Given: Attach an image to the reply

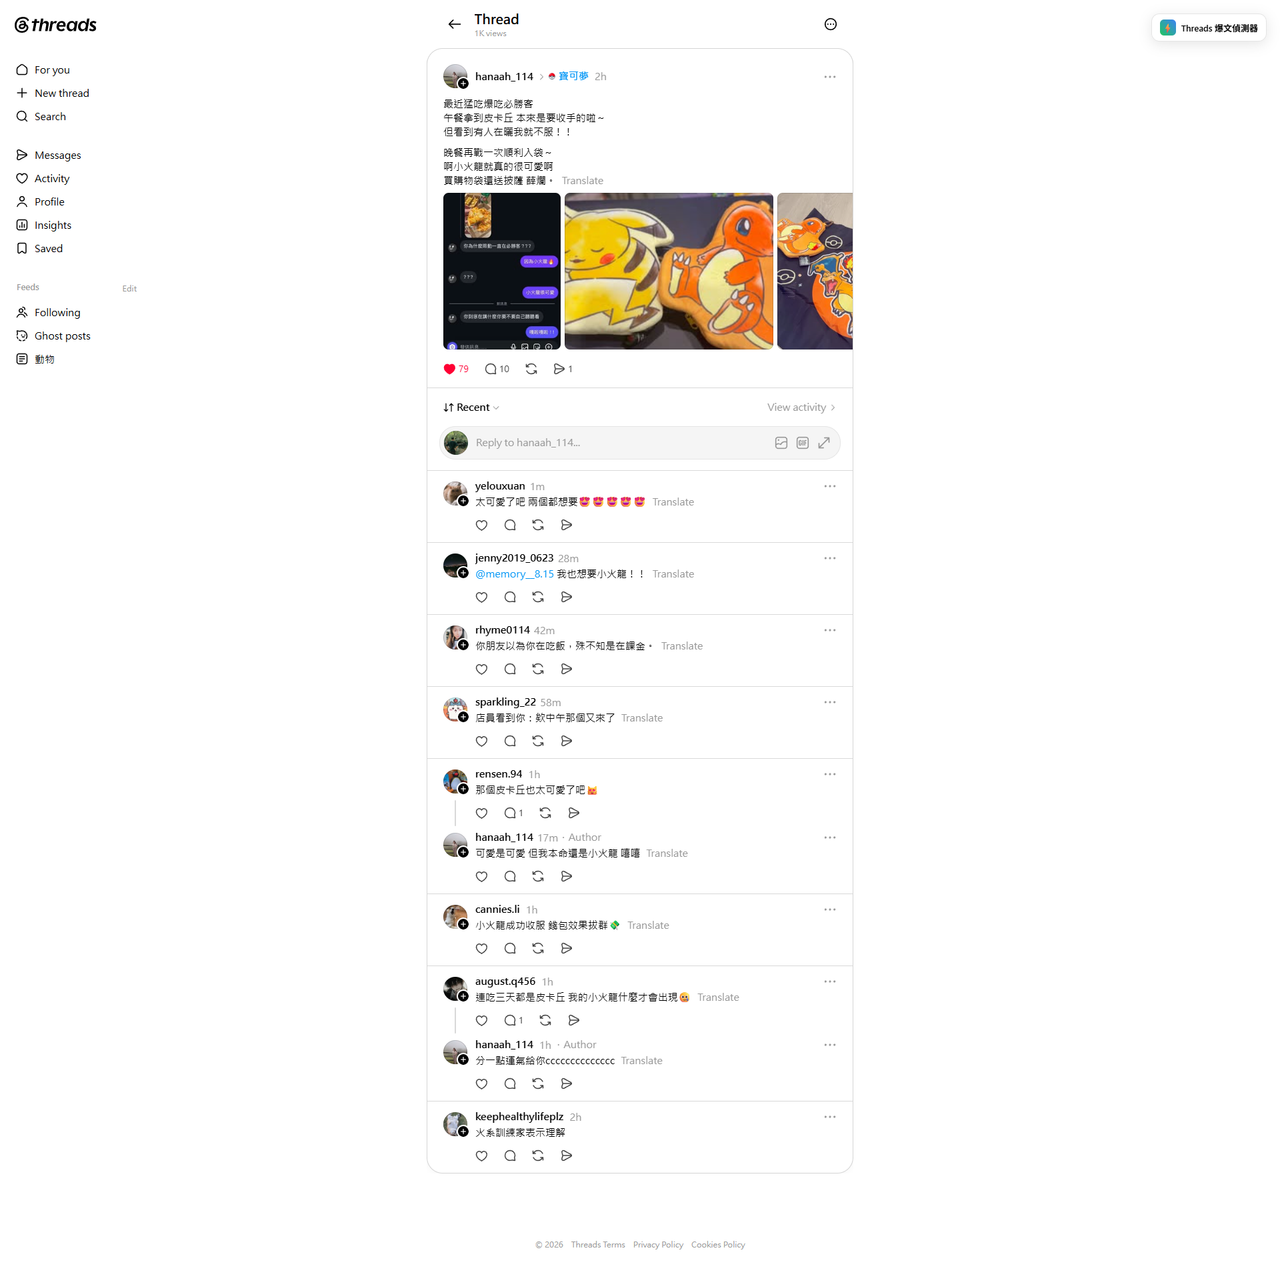Looking at the screenshot, I should coord(781,443).
